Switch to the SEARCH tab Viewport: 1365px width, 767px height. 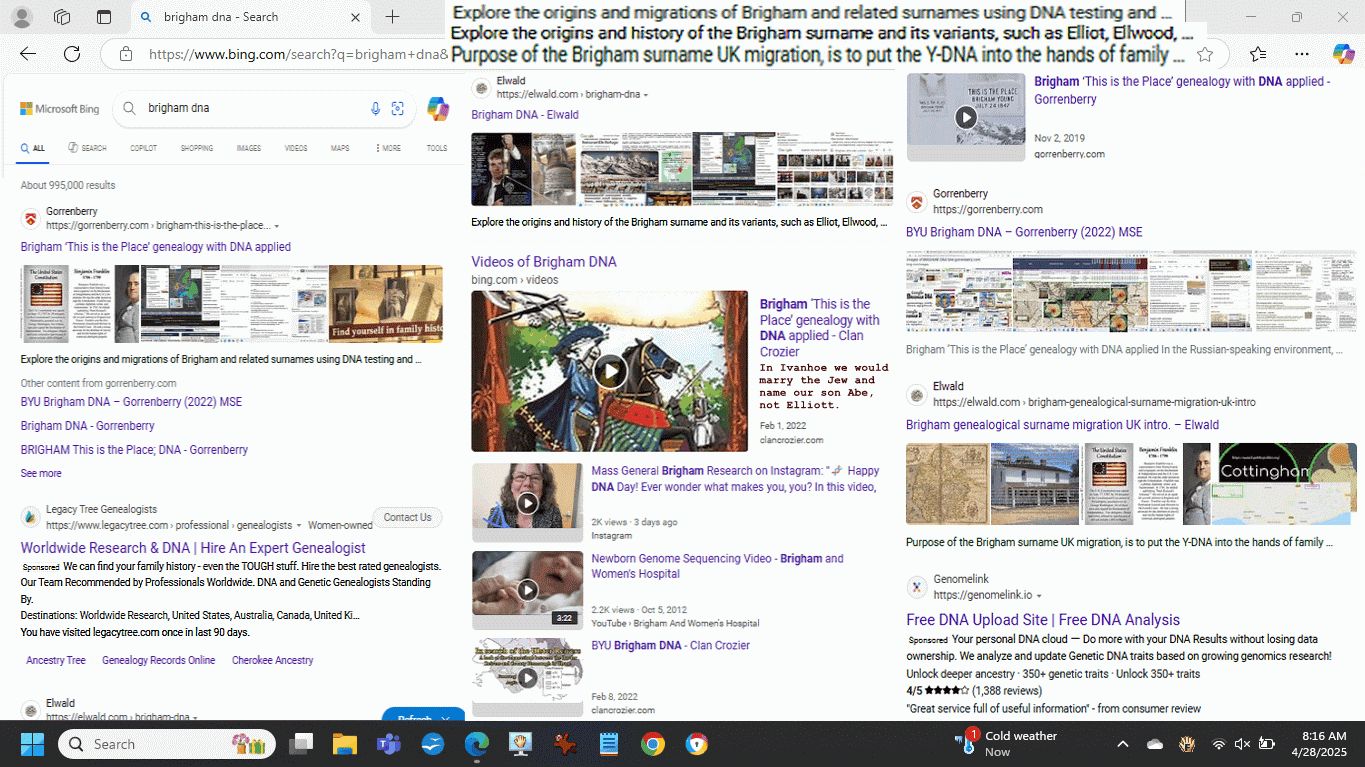pyautogui.click(x=87, y=148)
